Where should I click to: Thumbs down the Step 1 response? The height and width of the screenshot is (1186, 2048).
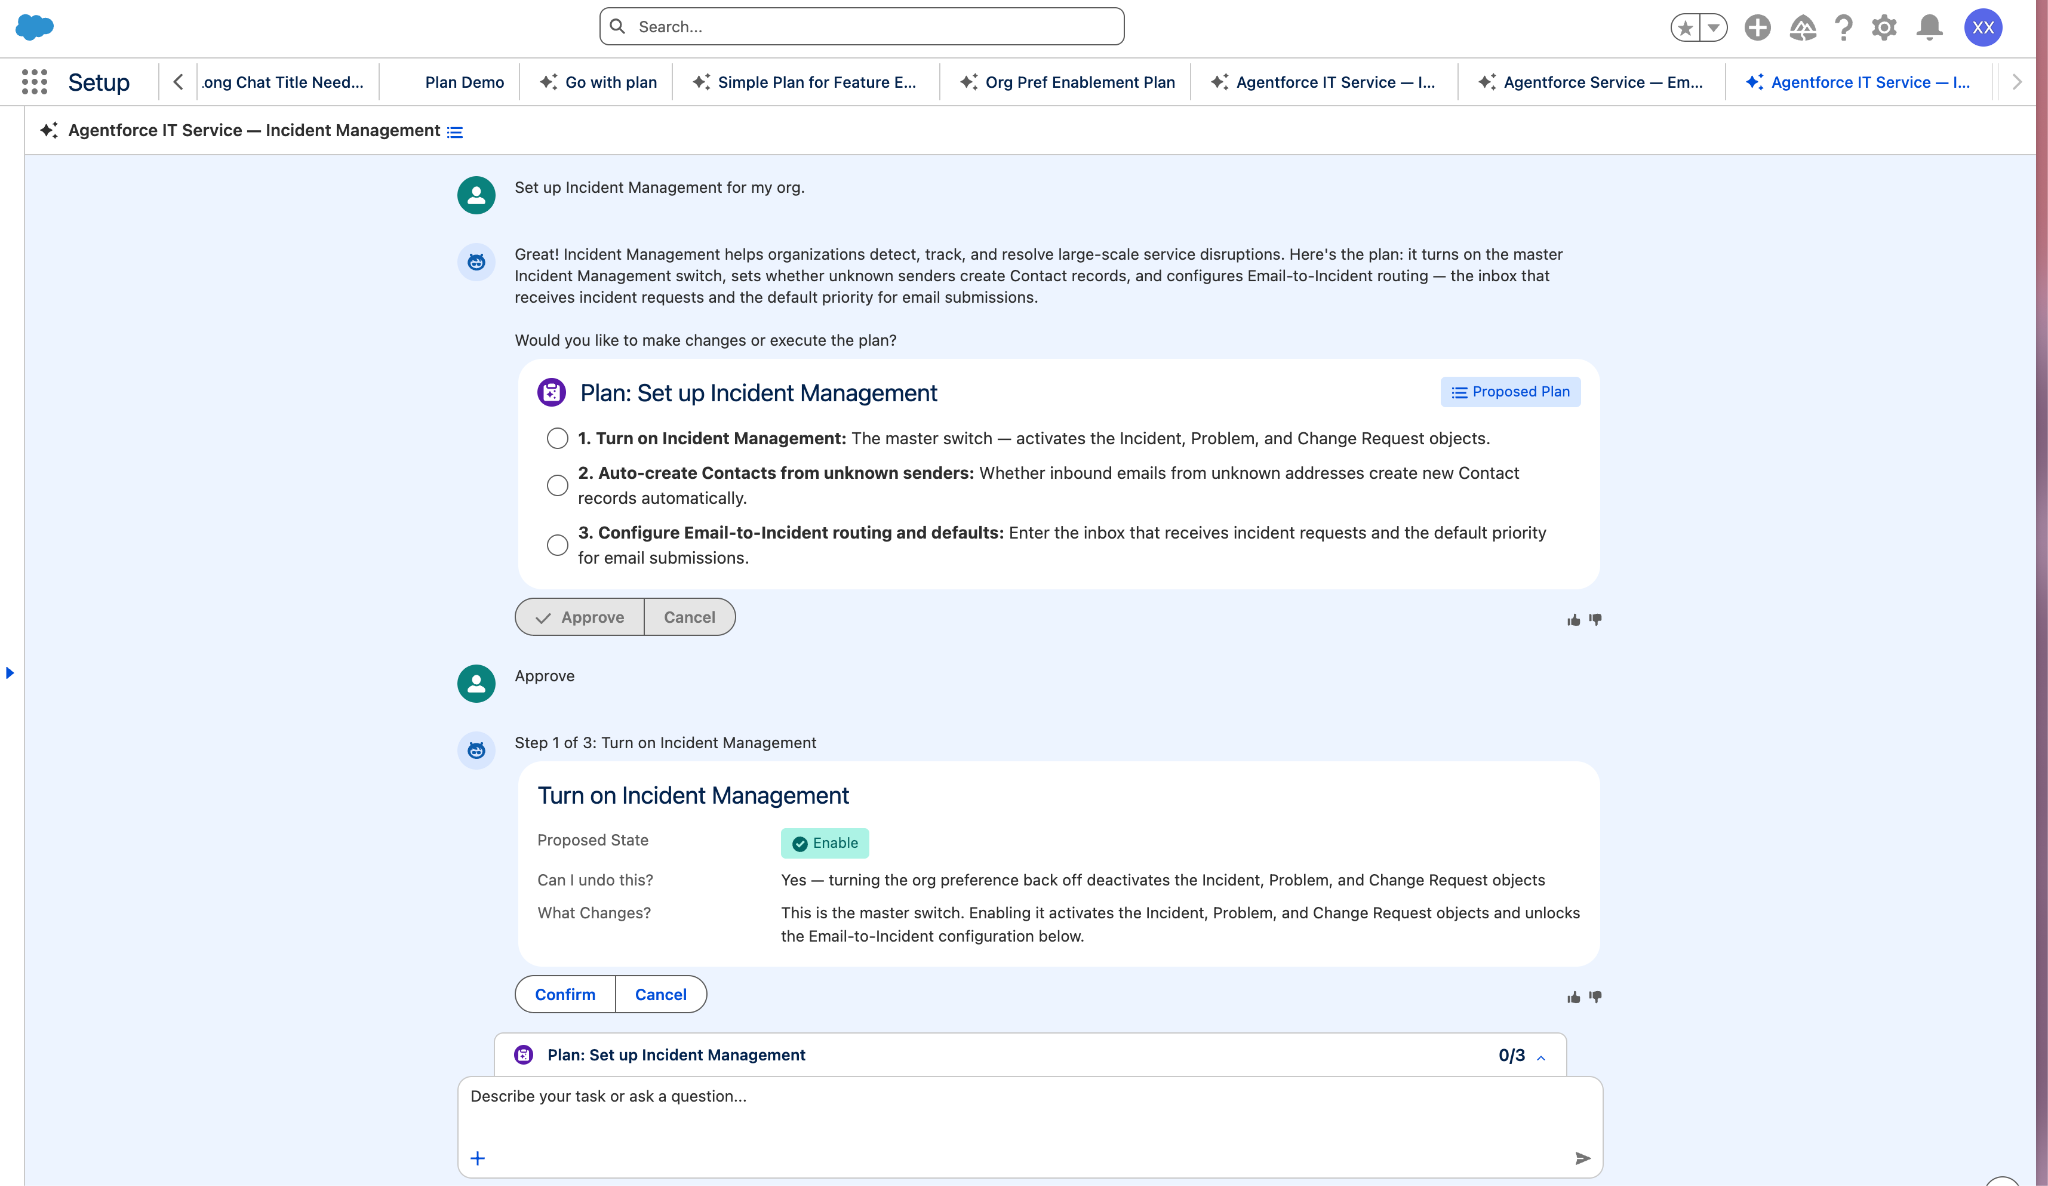pyautogui.click(x=1595, y=997)
